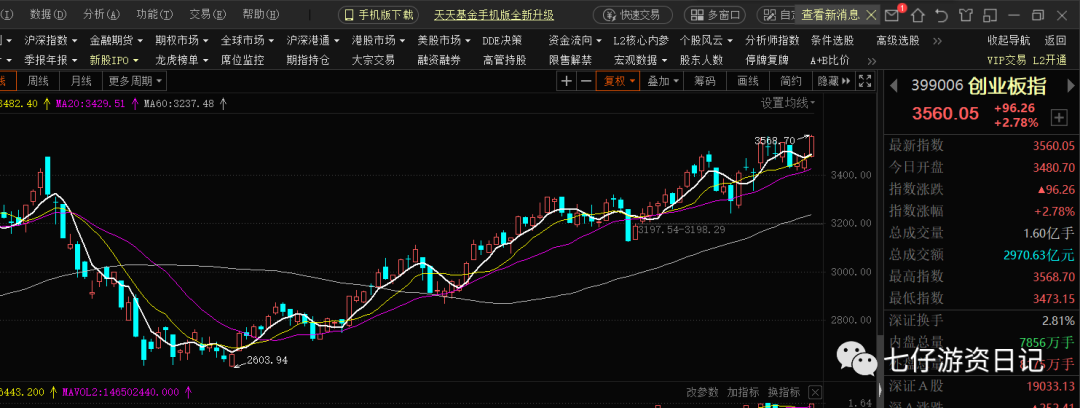
Task: Go to the home page icon
Action: pos(918,14)
